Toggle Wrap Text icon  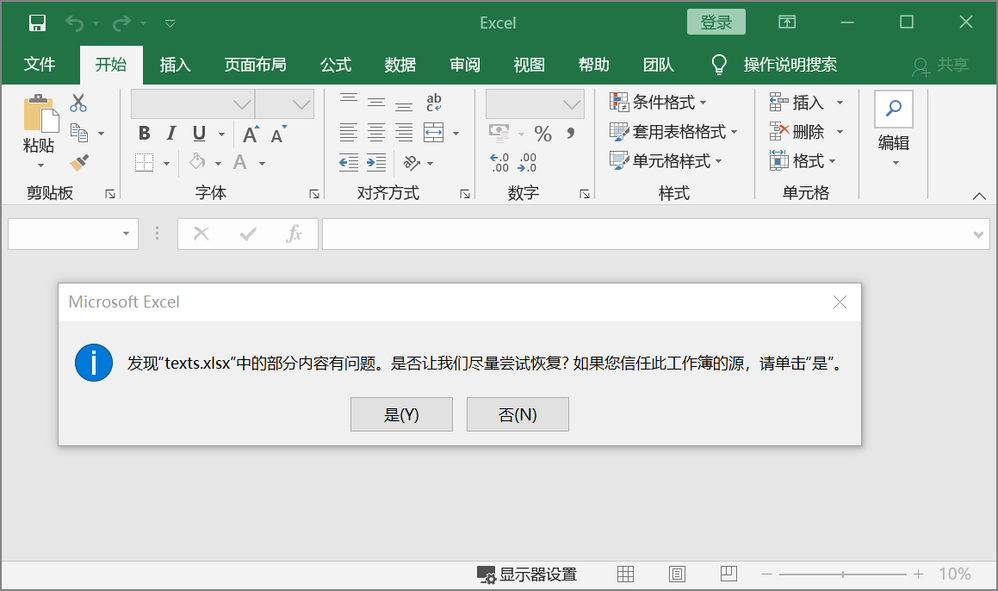tap(434, 102)
